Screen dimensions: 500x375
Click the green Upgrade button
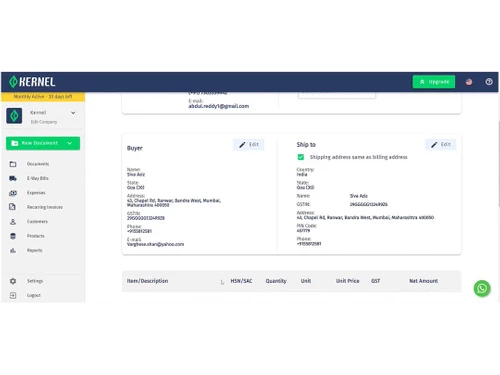click(434, 82)
